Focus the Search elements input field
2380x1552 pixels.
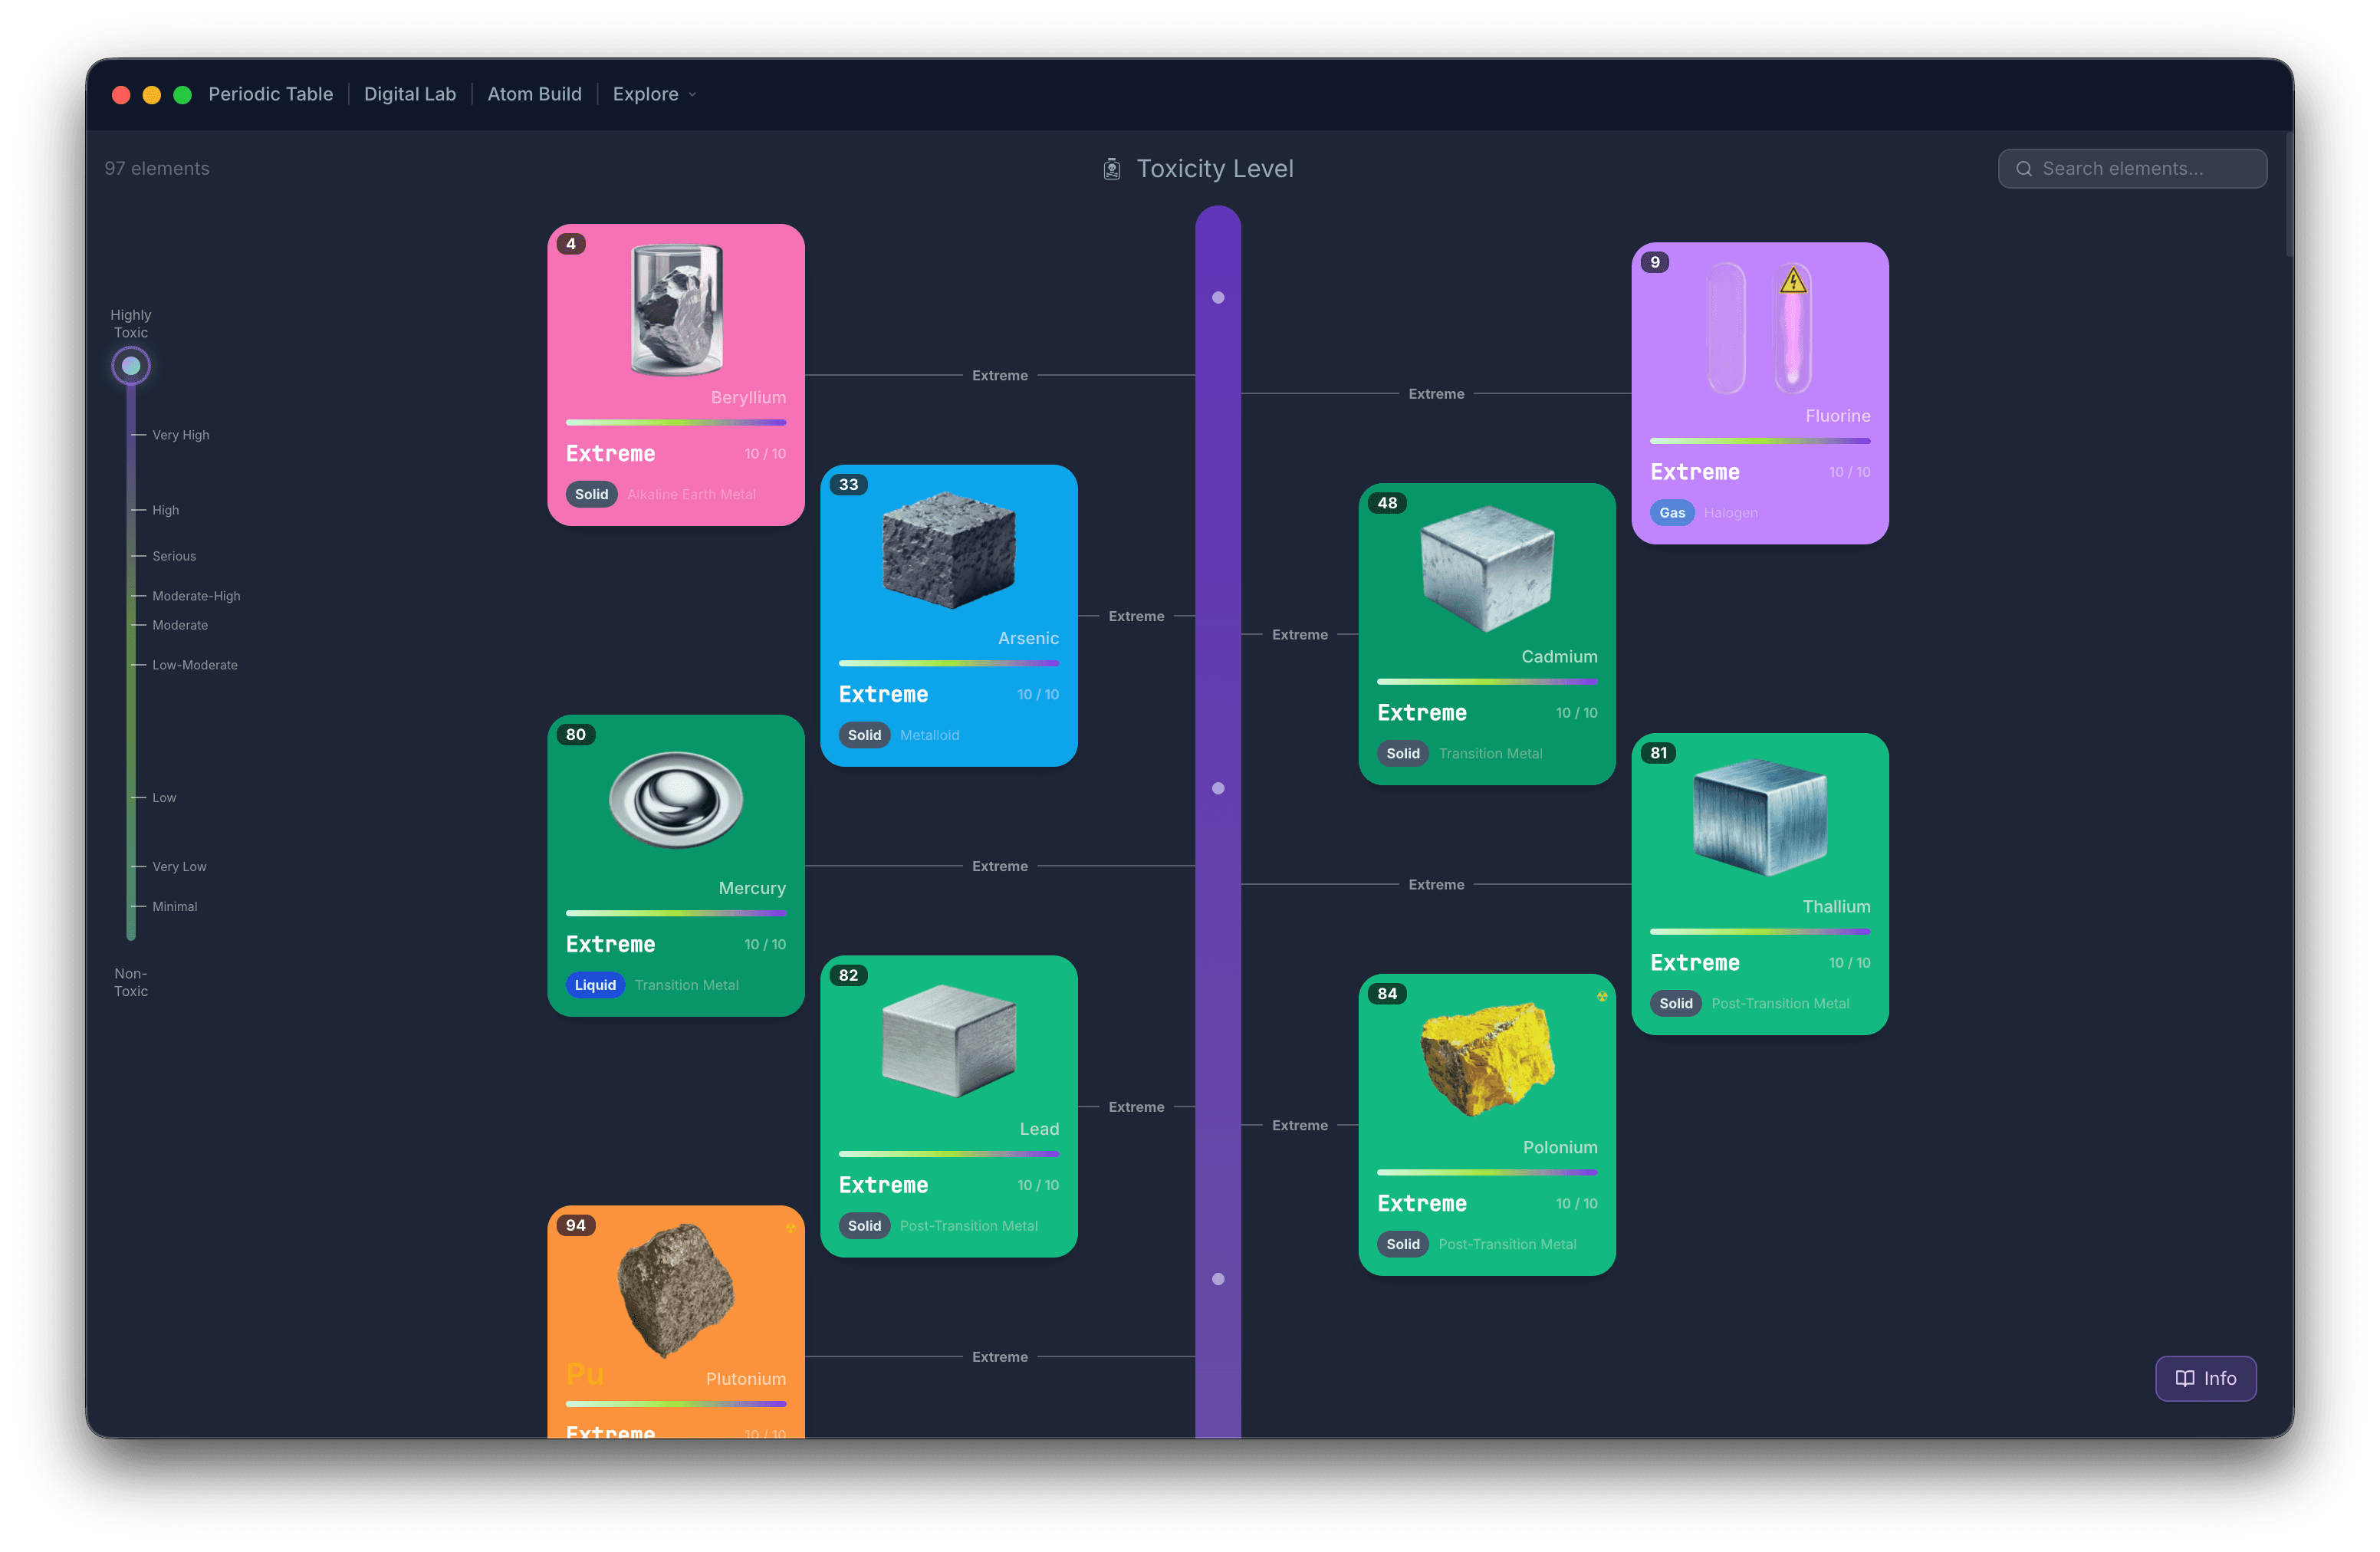(2132, 169)
